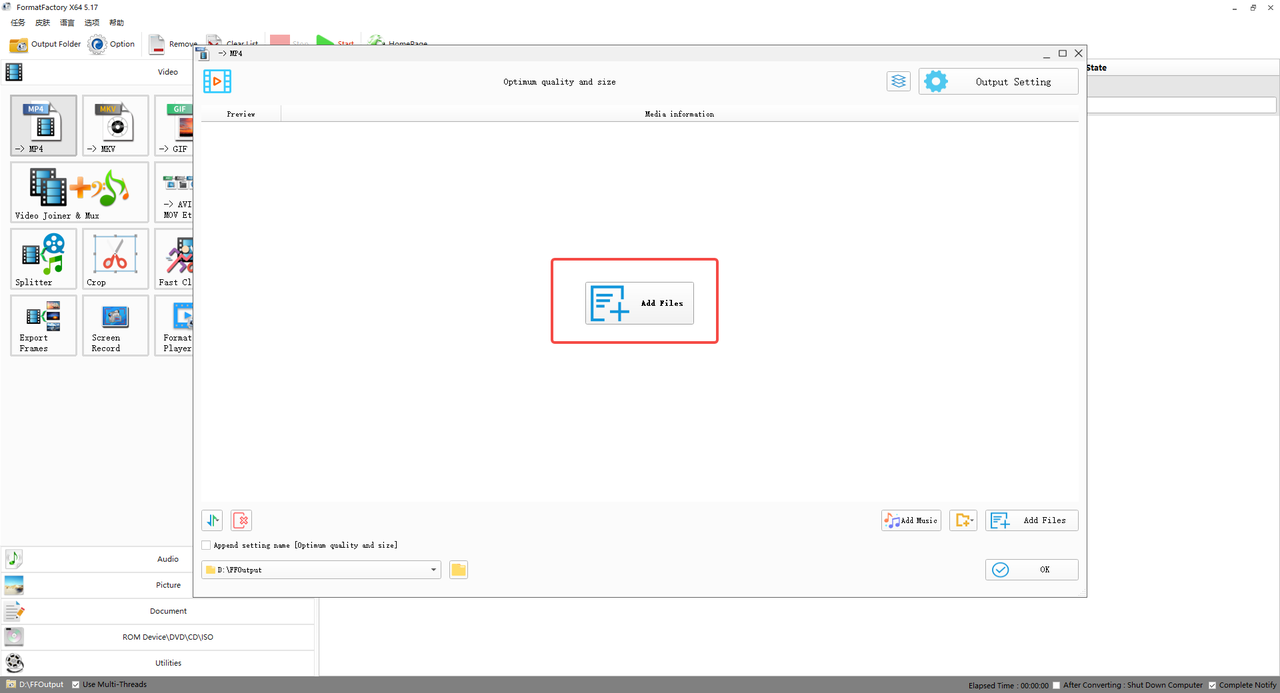Open the D:\FFOutput output path dropdown
The width and height of the screenshot is (1280, 693).
click(321, 569)
